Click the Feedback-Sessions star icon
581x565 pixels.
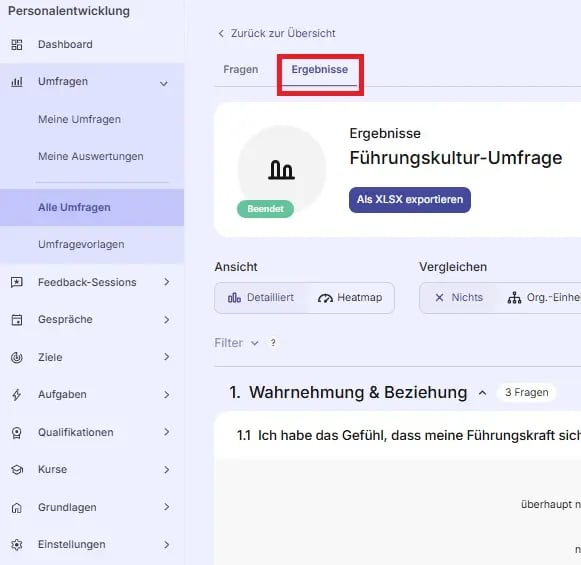point(17,283)
